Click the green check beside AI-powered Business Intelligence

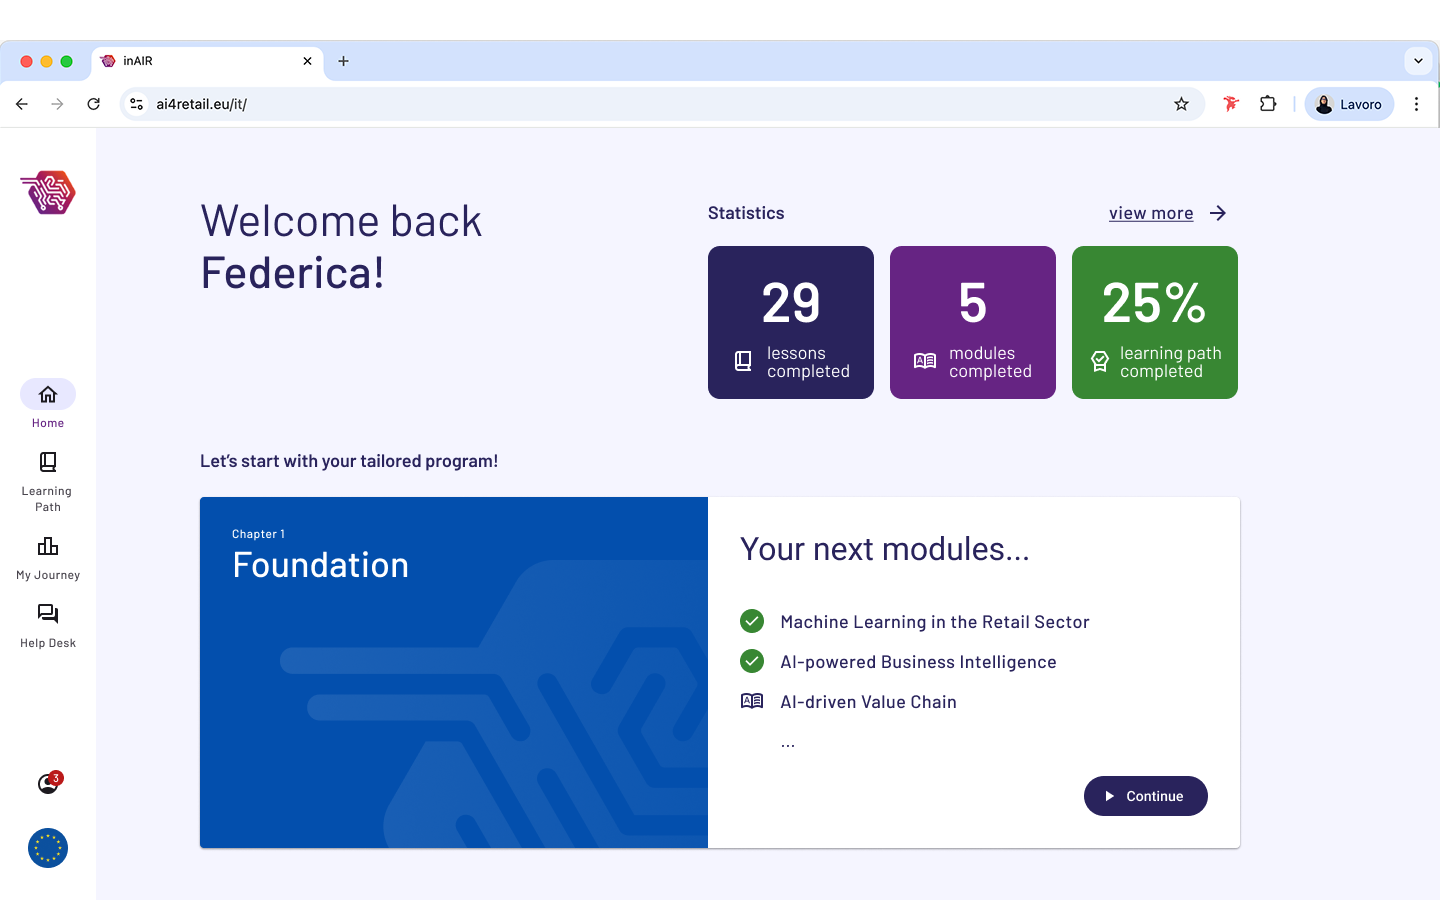click(752, 661)
